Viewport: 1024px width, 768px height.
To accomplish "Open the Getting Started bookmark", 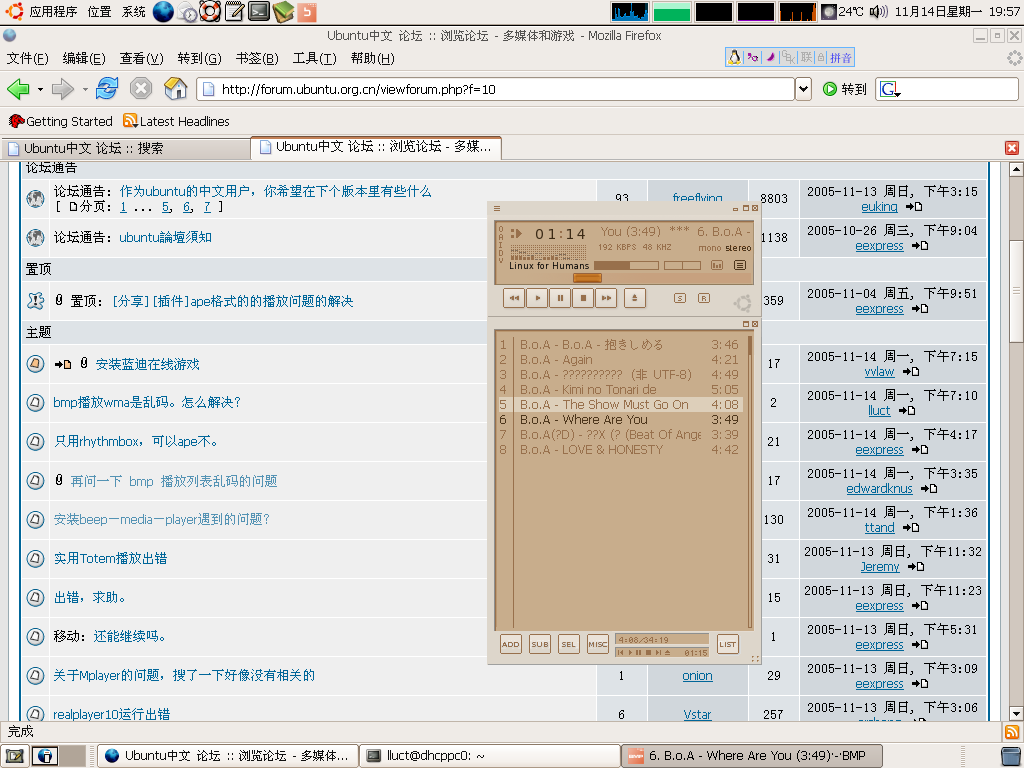I will [60, 121].
